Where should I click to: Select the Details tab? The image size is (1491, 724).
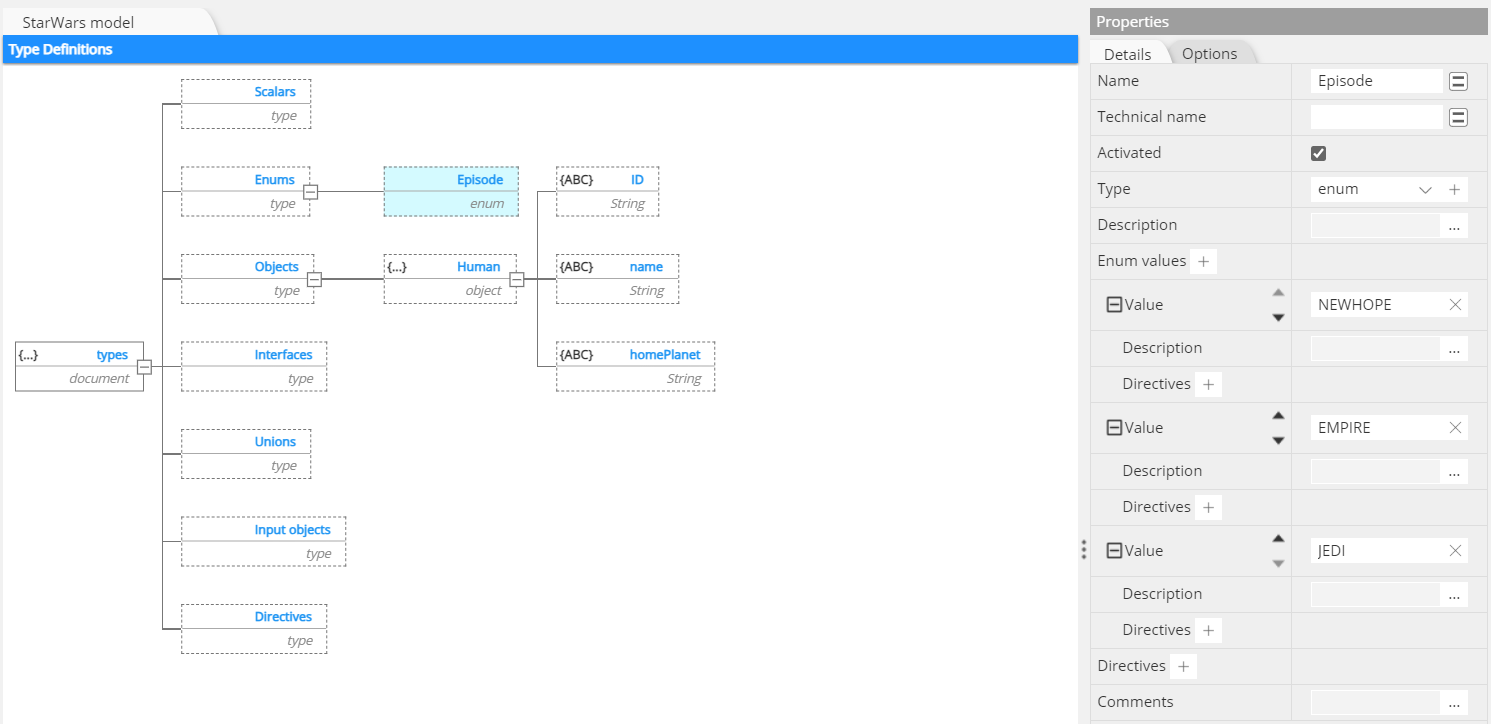point(1127,54)
